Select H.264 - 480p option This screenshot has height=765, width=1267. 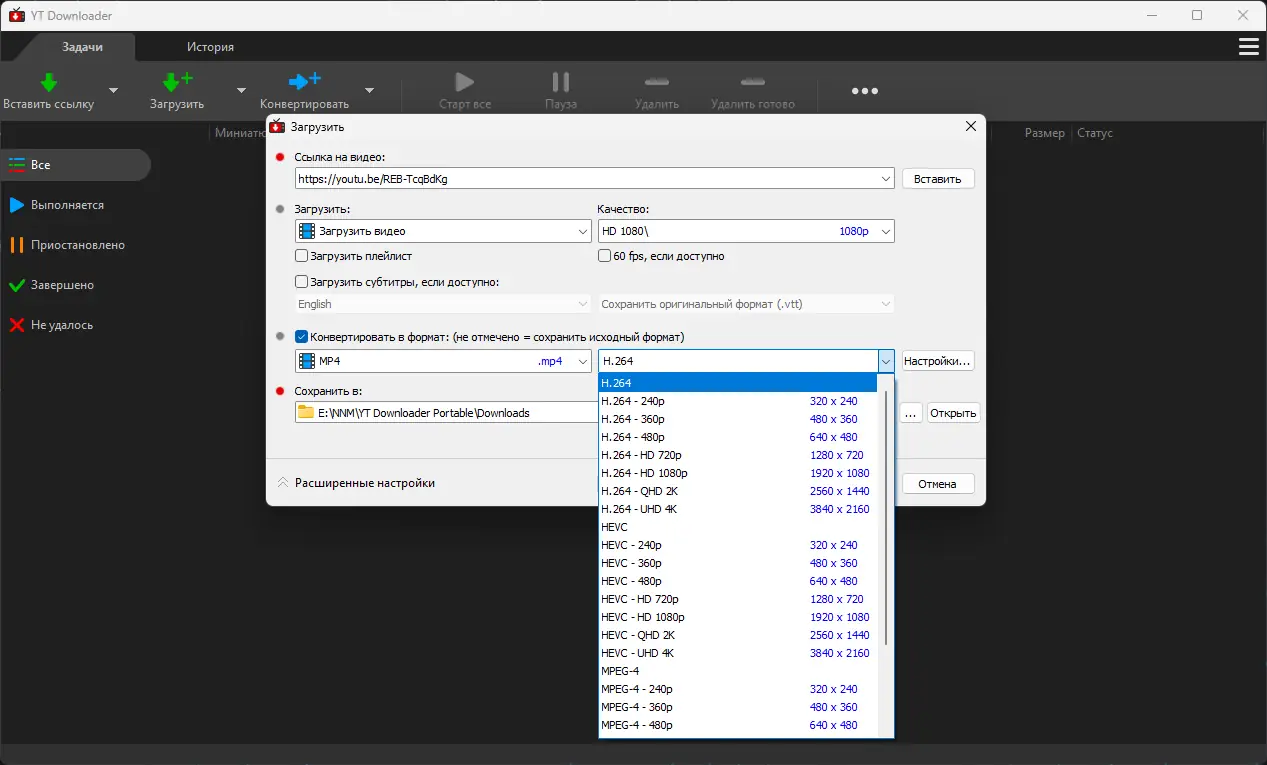[x=738, y=437]
